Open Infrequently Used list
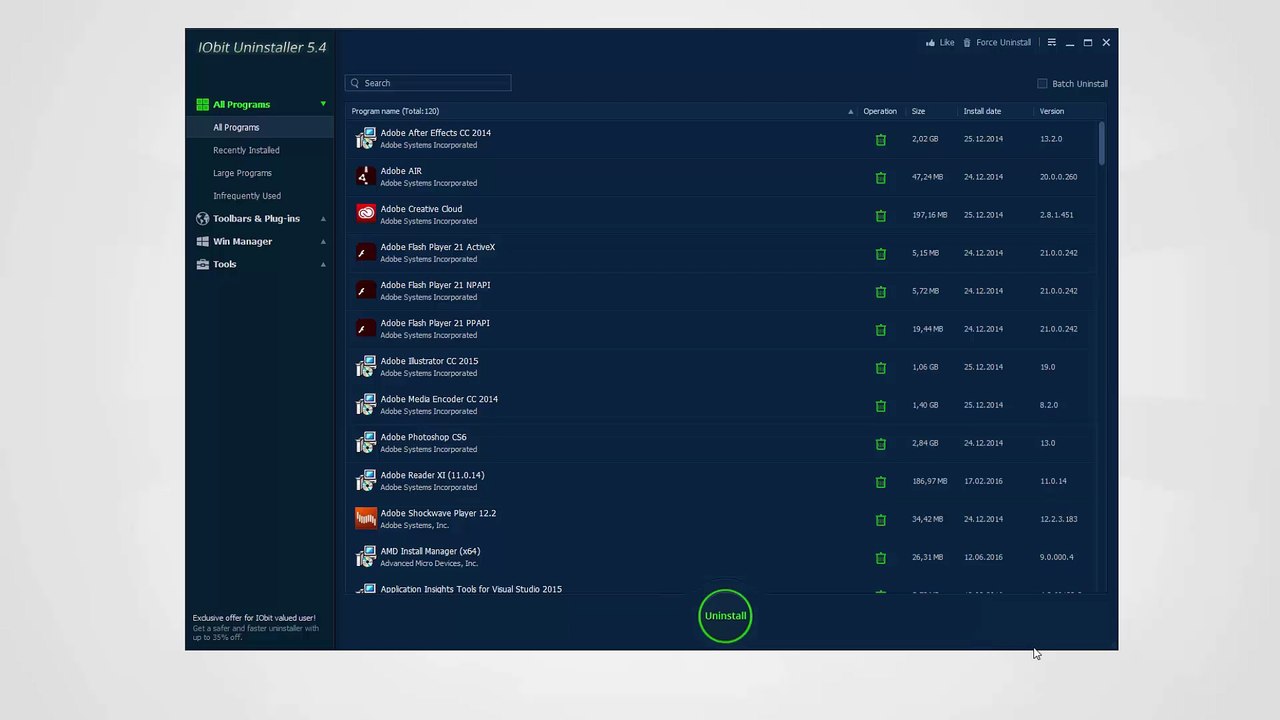This screenshot has height=720, width=1280. coord(247,196)
